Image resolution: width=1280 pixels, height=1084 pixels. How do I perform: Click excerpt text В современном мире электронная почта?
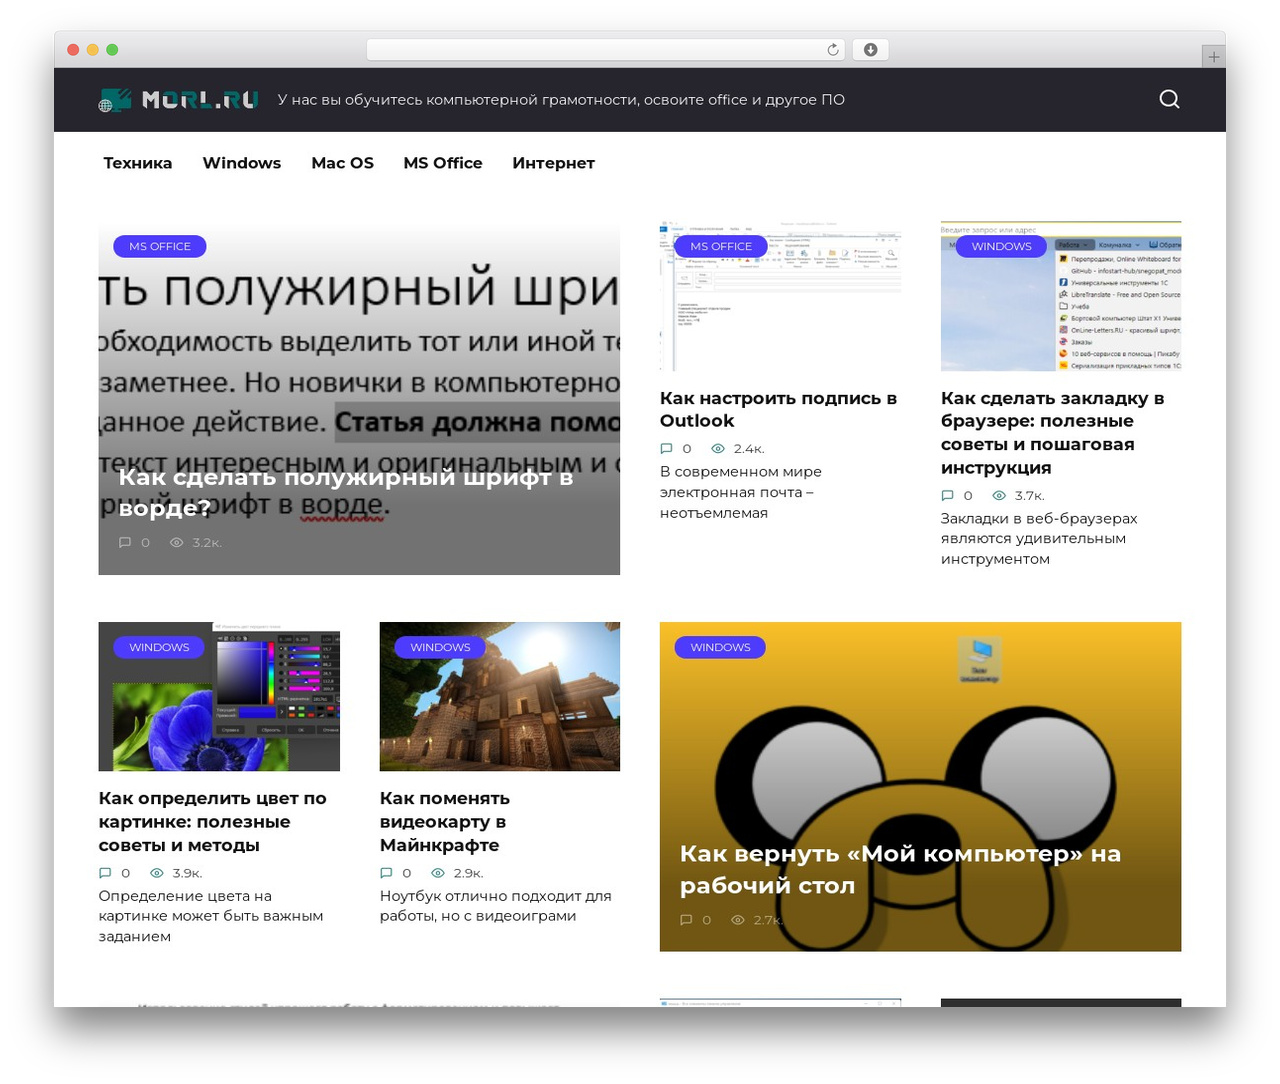741,492
